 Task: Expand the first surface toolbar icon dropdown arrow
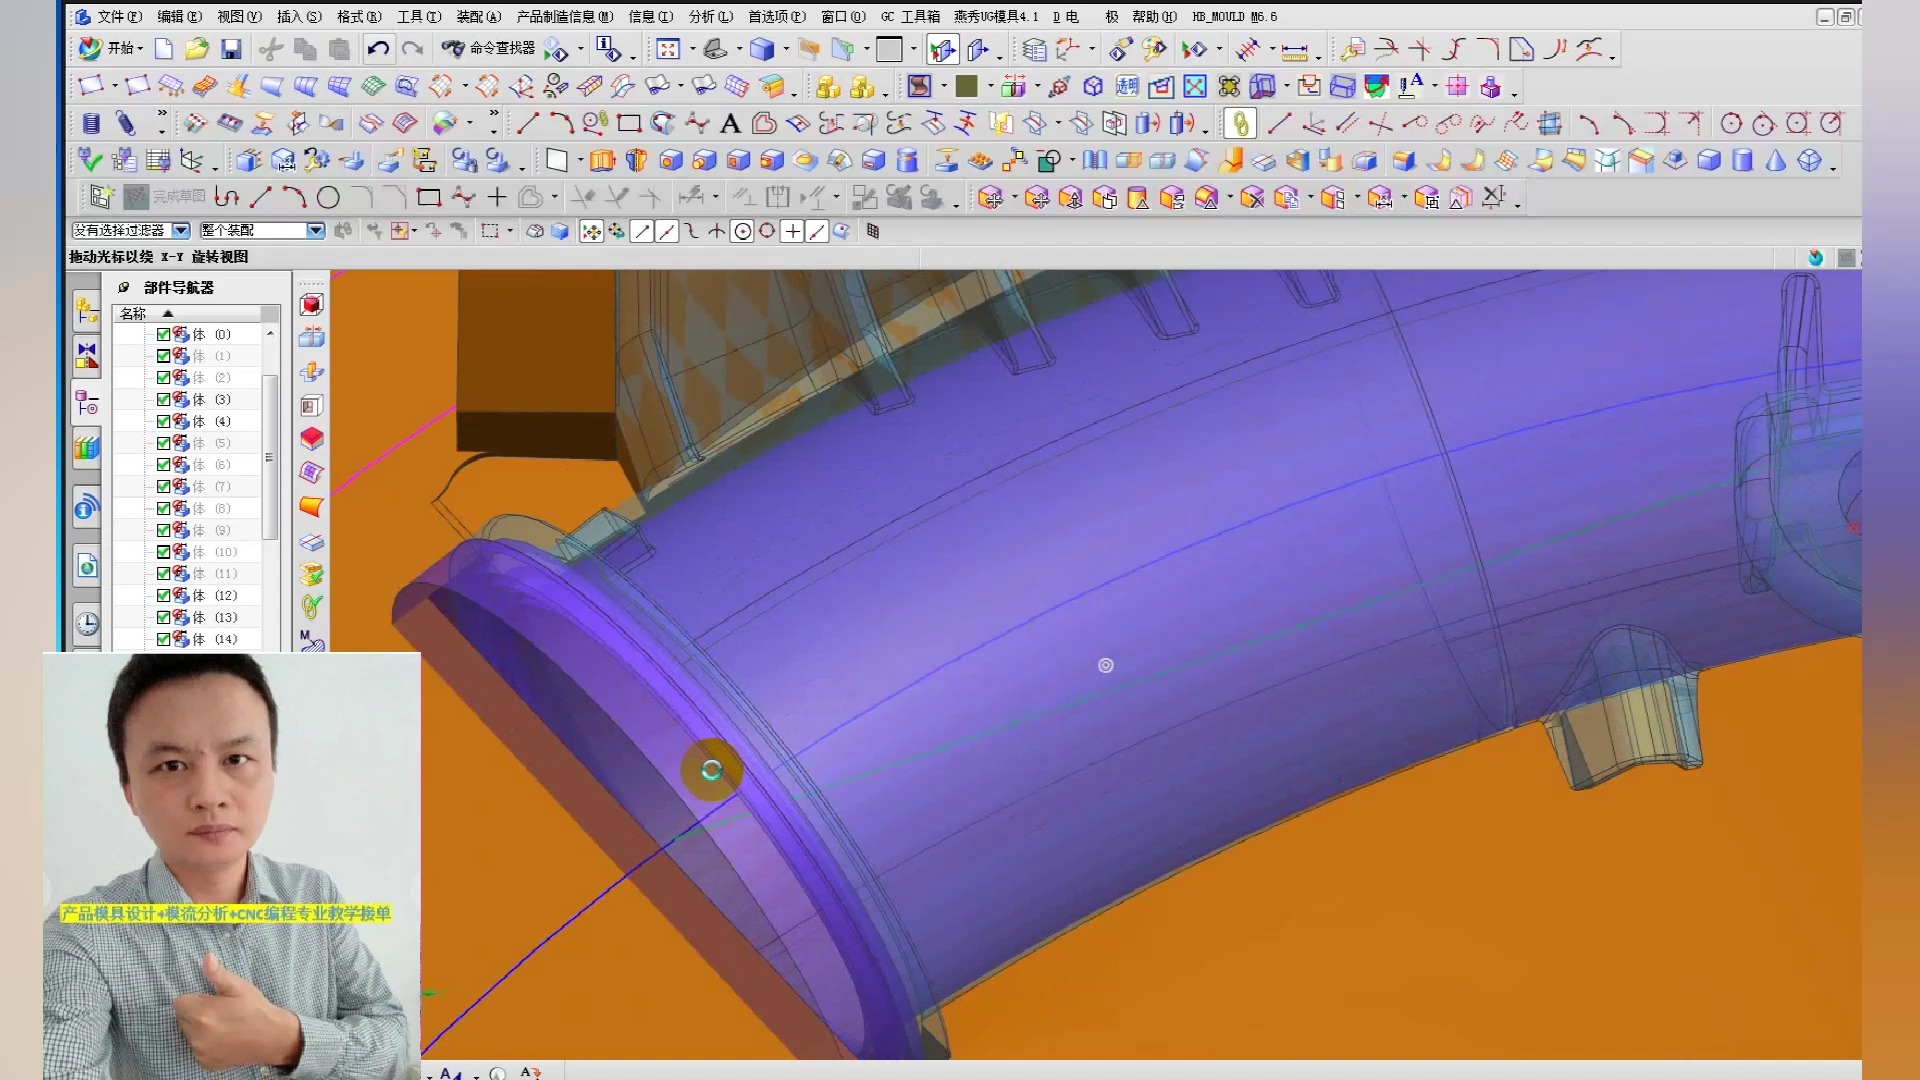[x=114, y=87]
